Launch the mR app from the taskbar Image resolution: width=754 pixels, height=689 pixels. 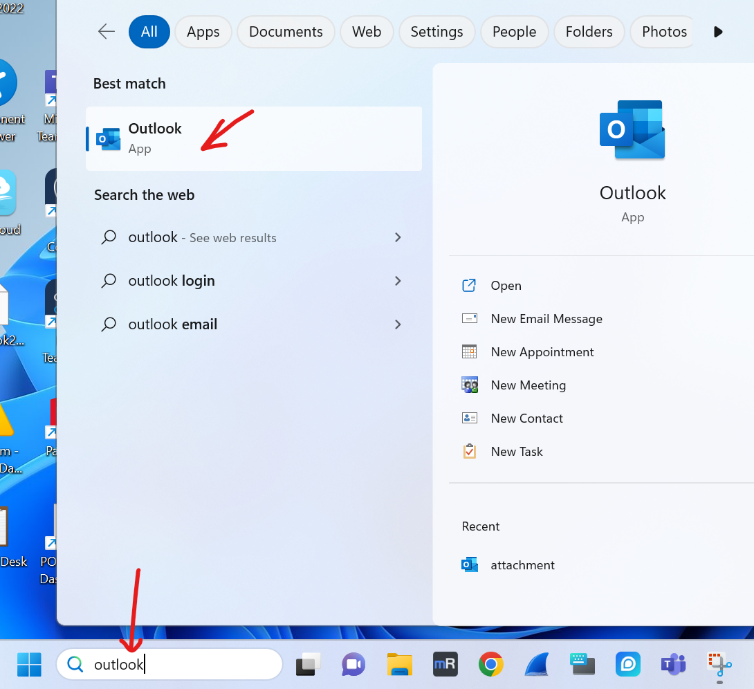(x=445, y=664)
